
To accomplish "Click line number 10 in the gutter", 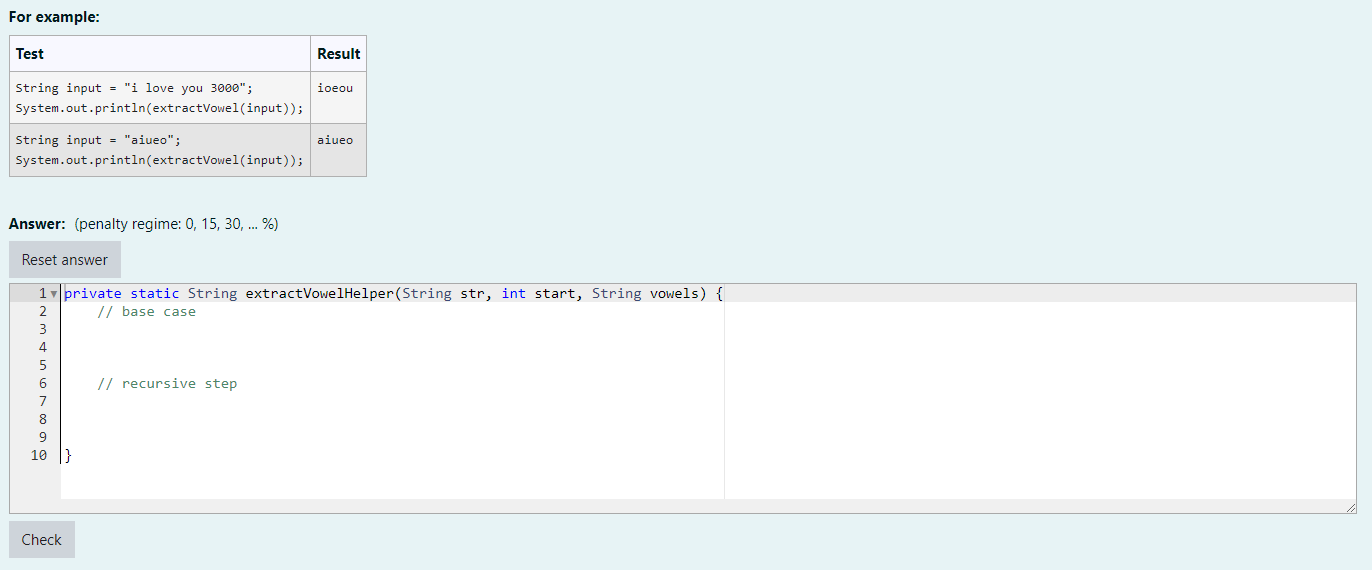I will point(38,455).
